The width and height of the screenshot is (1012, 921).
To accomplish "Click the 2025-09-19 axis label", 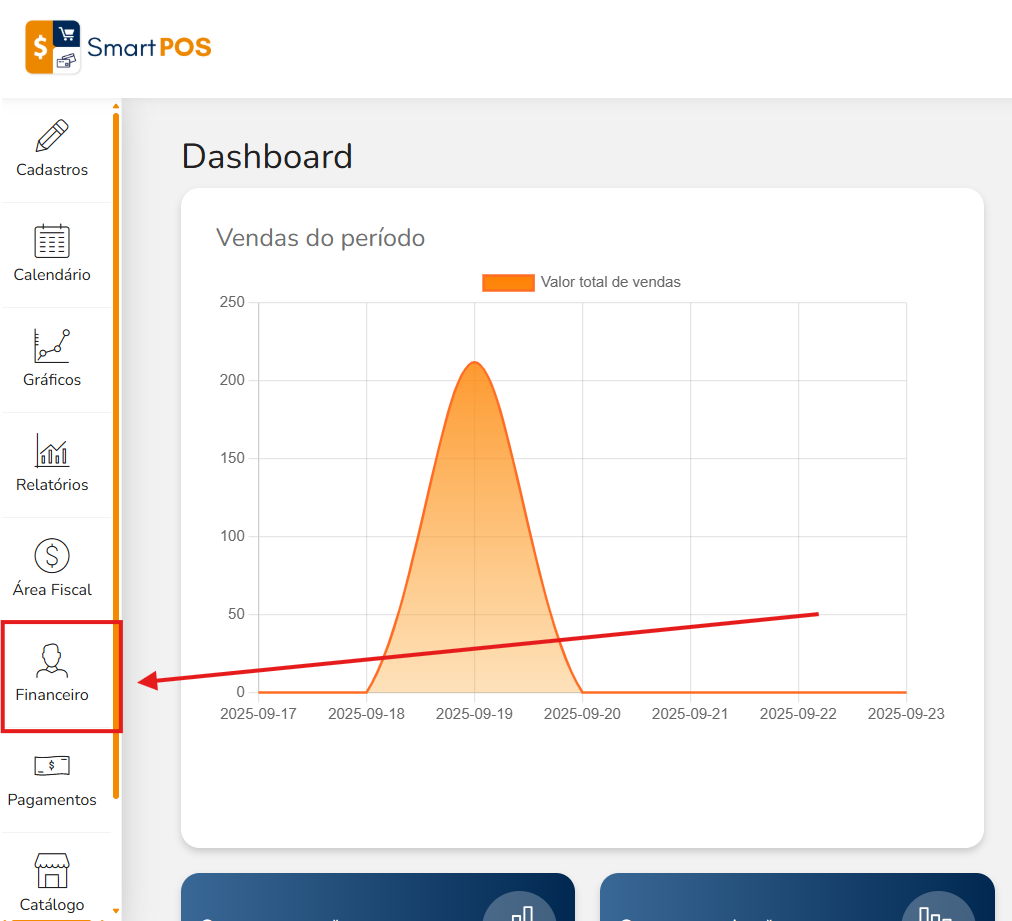I will coord(474,714).
